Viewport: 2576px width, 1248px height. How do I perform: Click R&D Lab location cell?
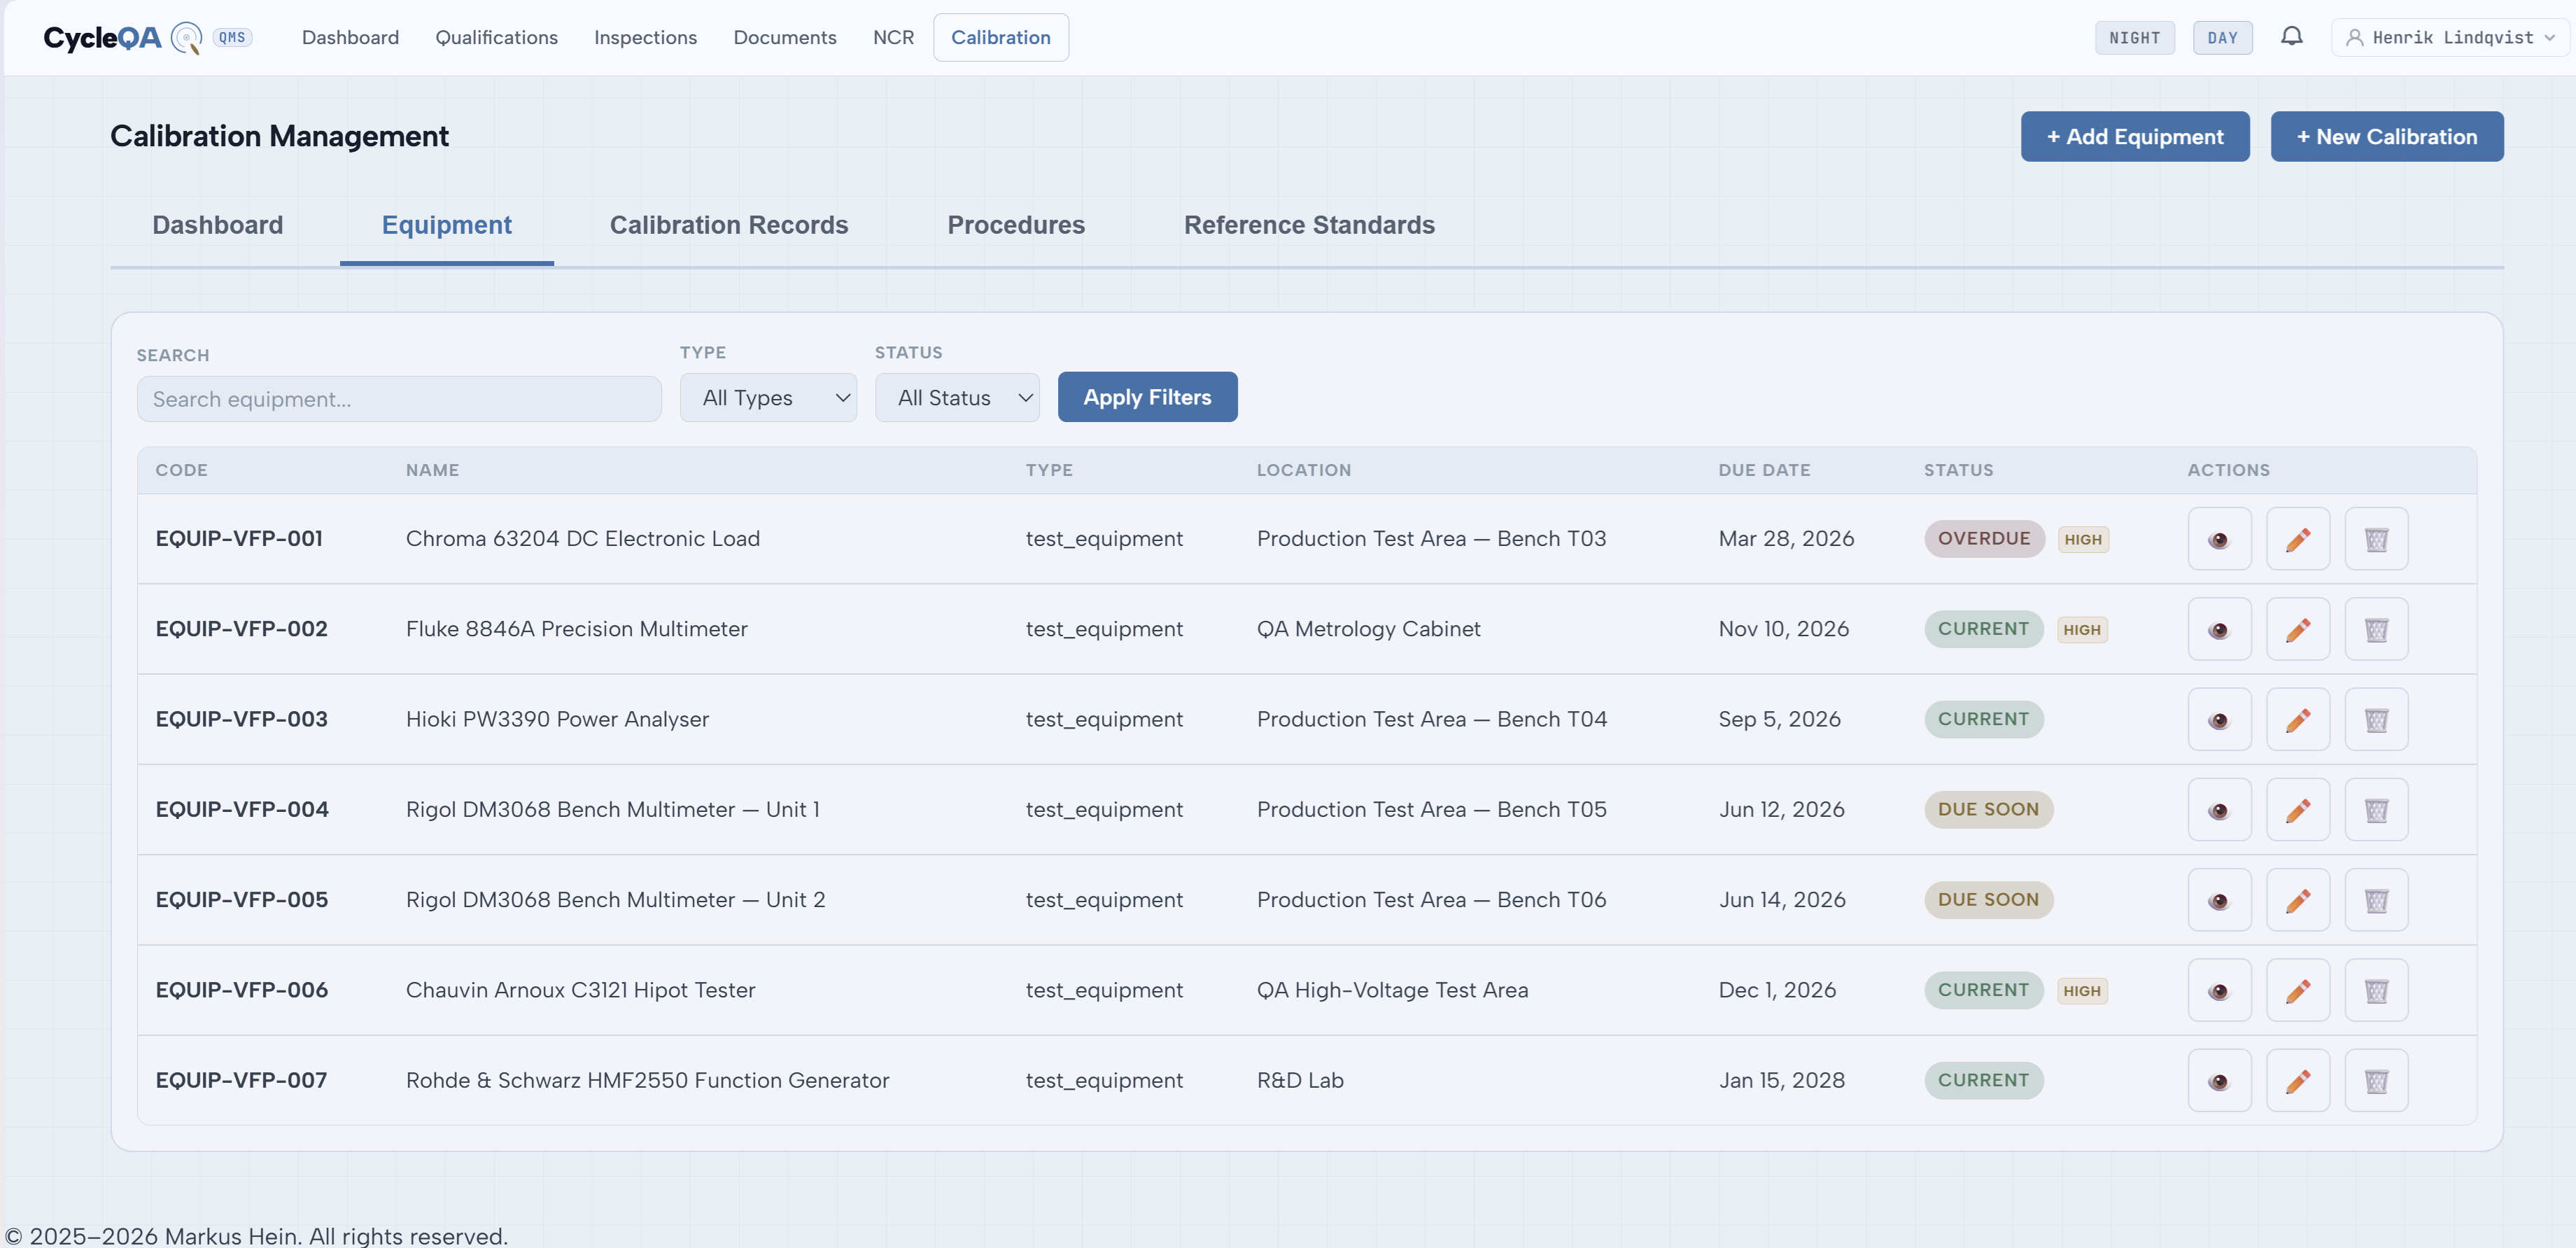point(1300,1080)
